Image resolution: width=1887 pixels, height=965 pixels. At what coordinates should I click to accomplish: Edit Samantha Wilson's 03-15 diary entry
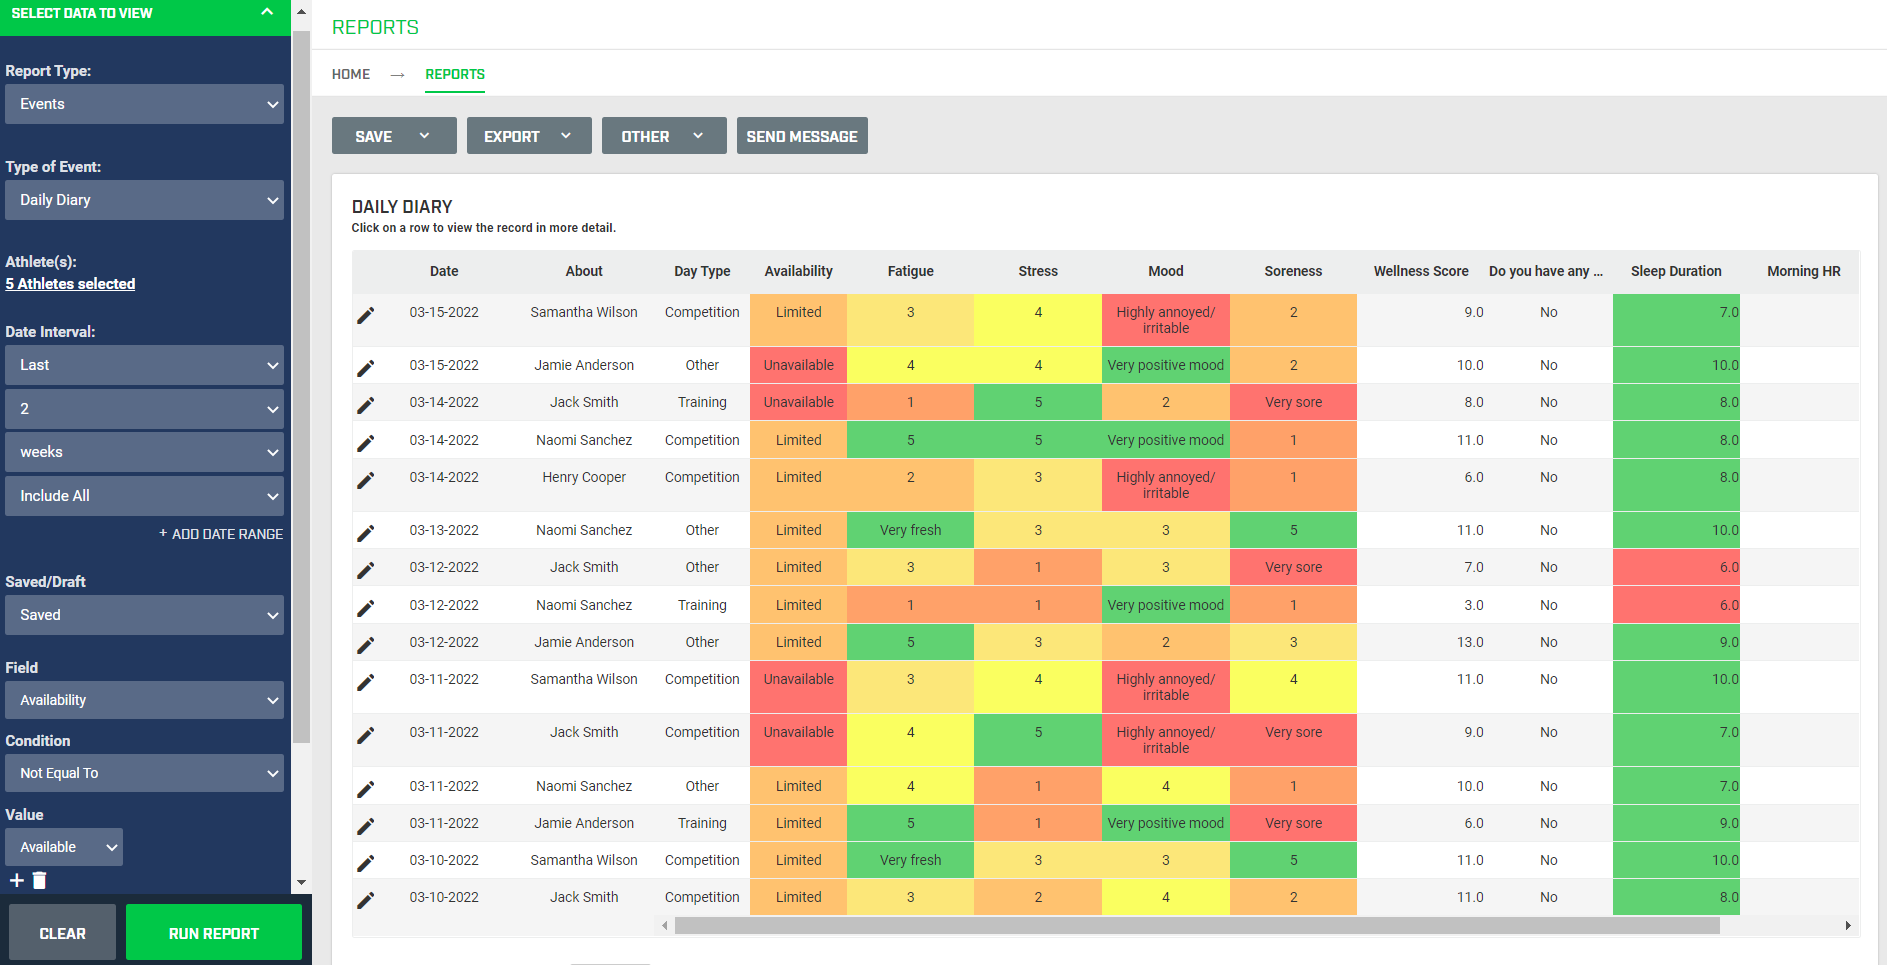367,314
